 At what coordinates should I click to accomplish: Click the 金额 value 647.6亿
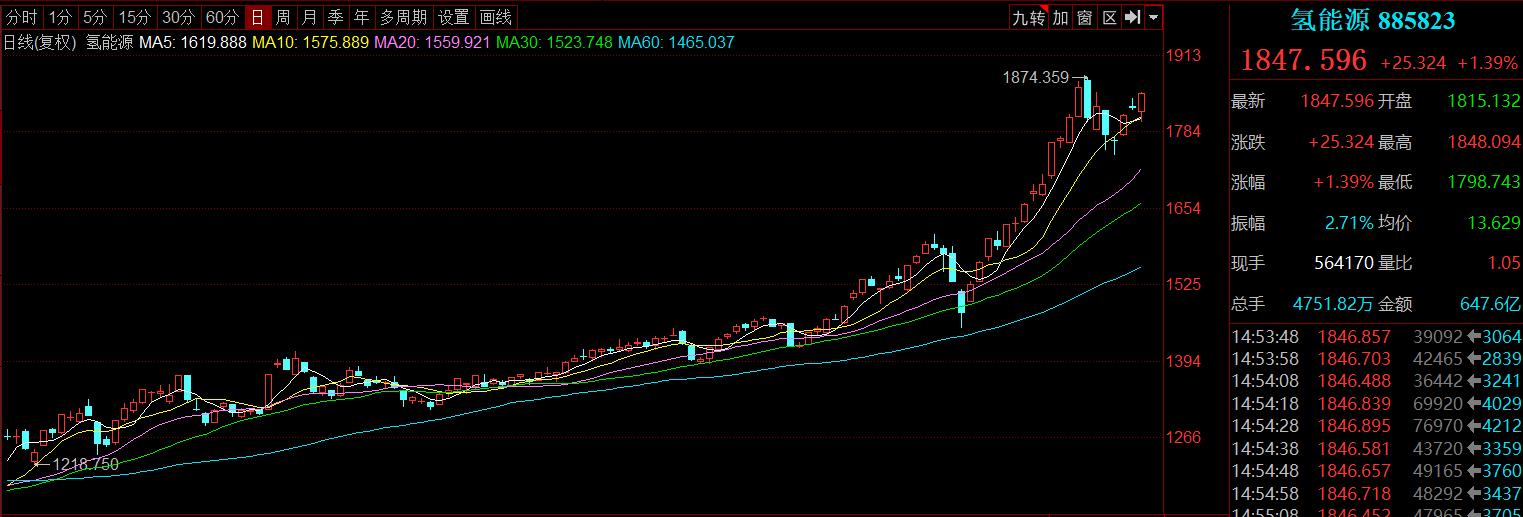pyautogui.click(x=1490, y=303)
